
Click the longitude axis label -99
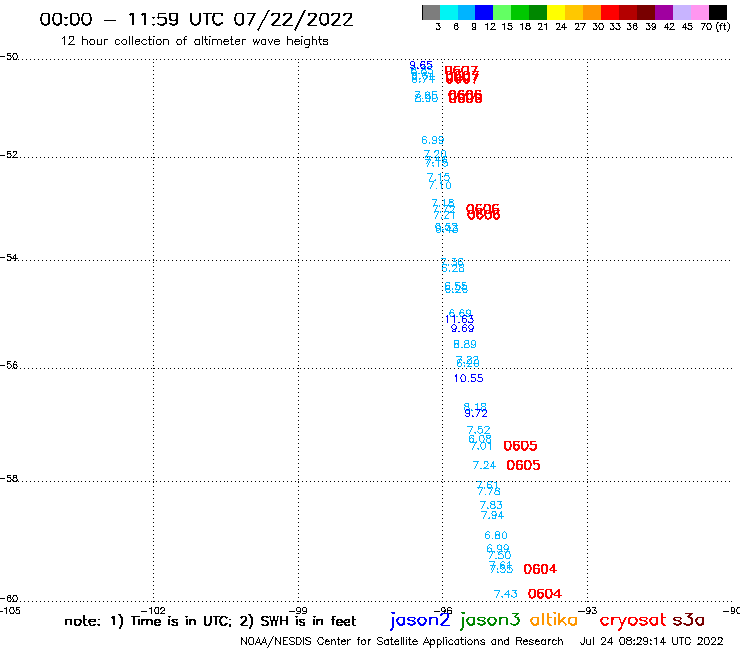point(298,611)
